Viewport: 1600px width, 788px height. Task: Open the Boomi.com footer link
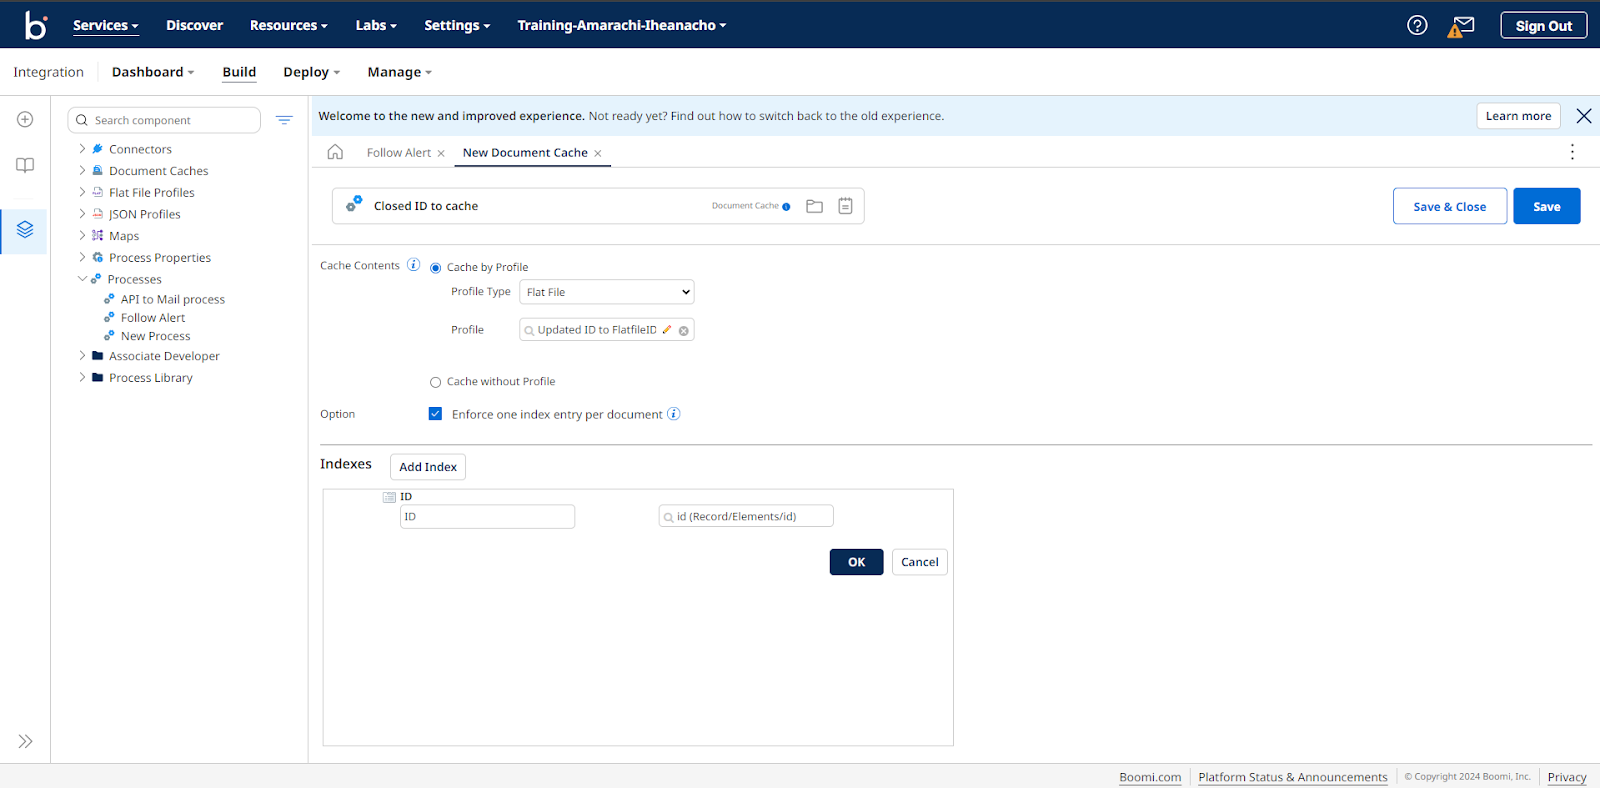[1150, 777]
